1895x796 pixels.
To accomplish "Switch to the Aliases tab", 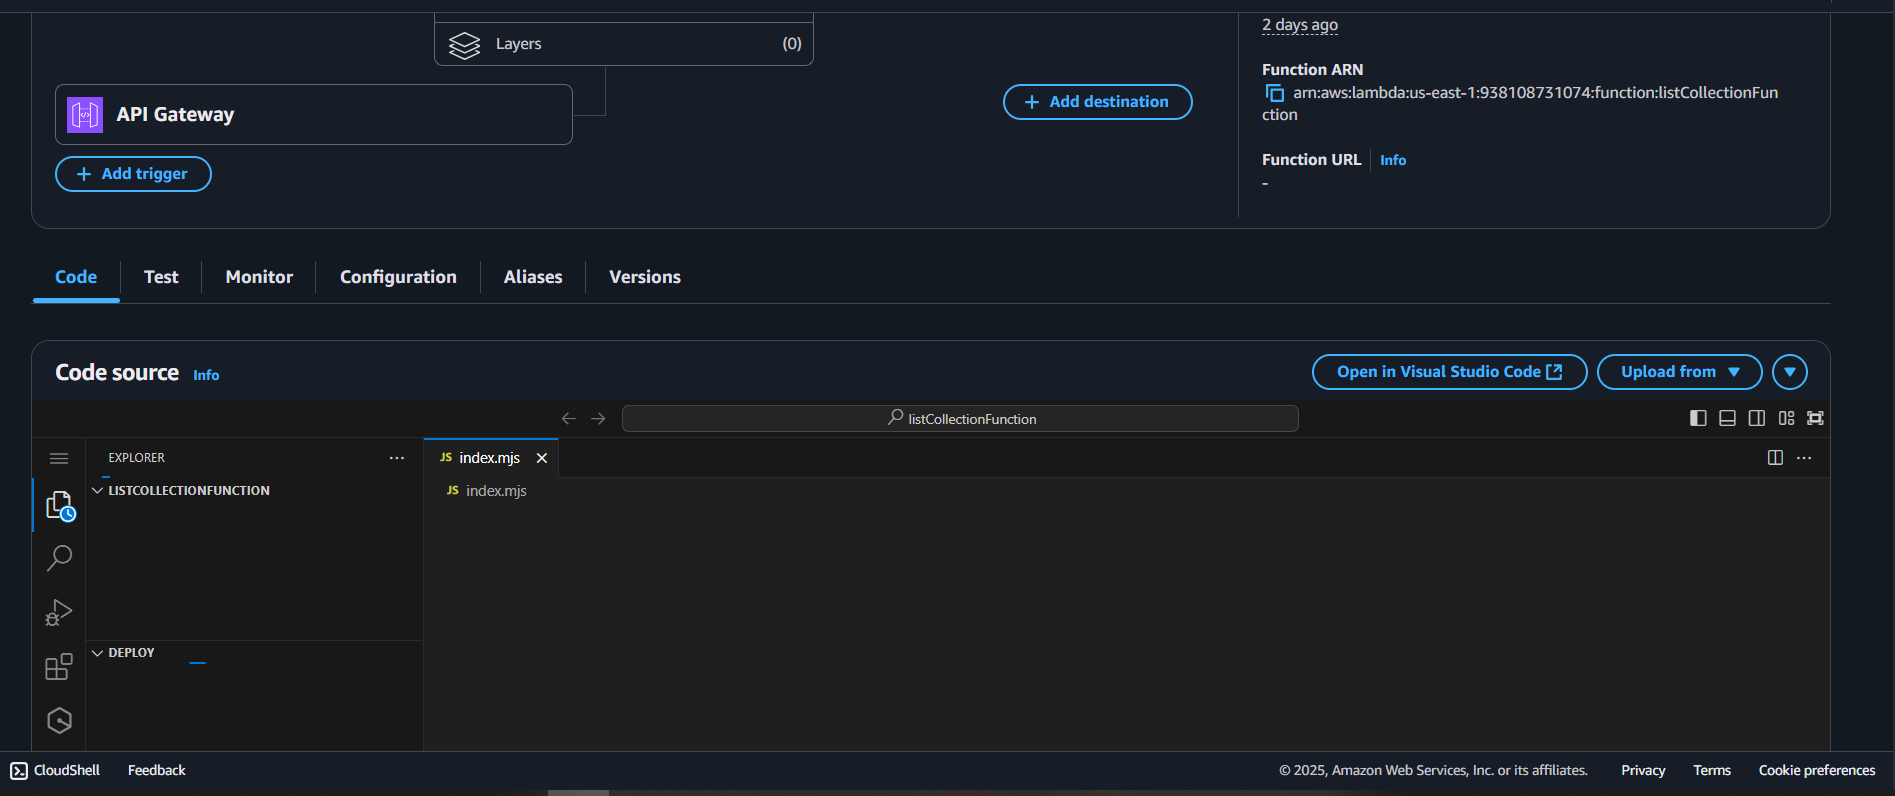I will point(533,277).
